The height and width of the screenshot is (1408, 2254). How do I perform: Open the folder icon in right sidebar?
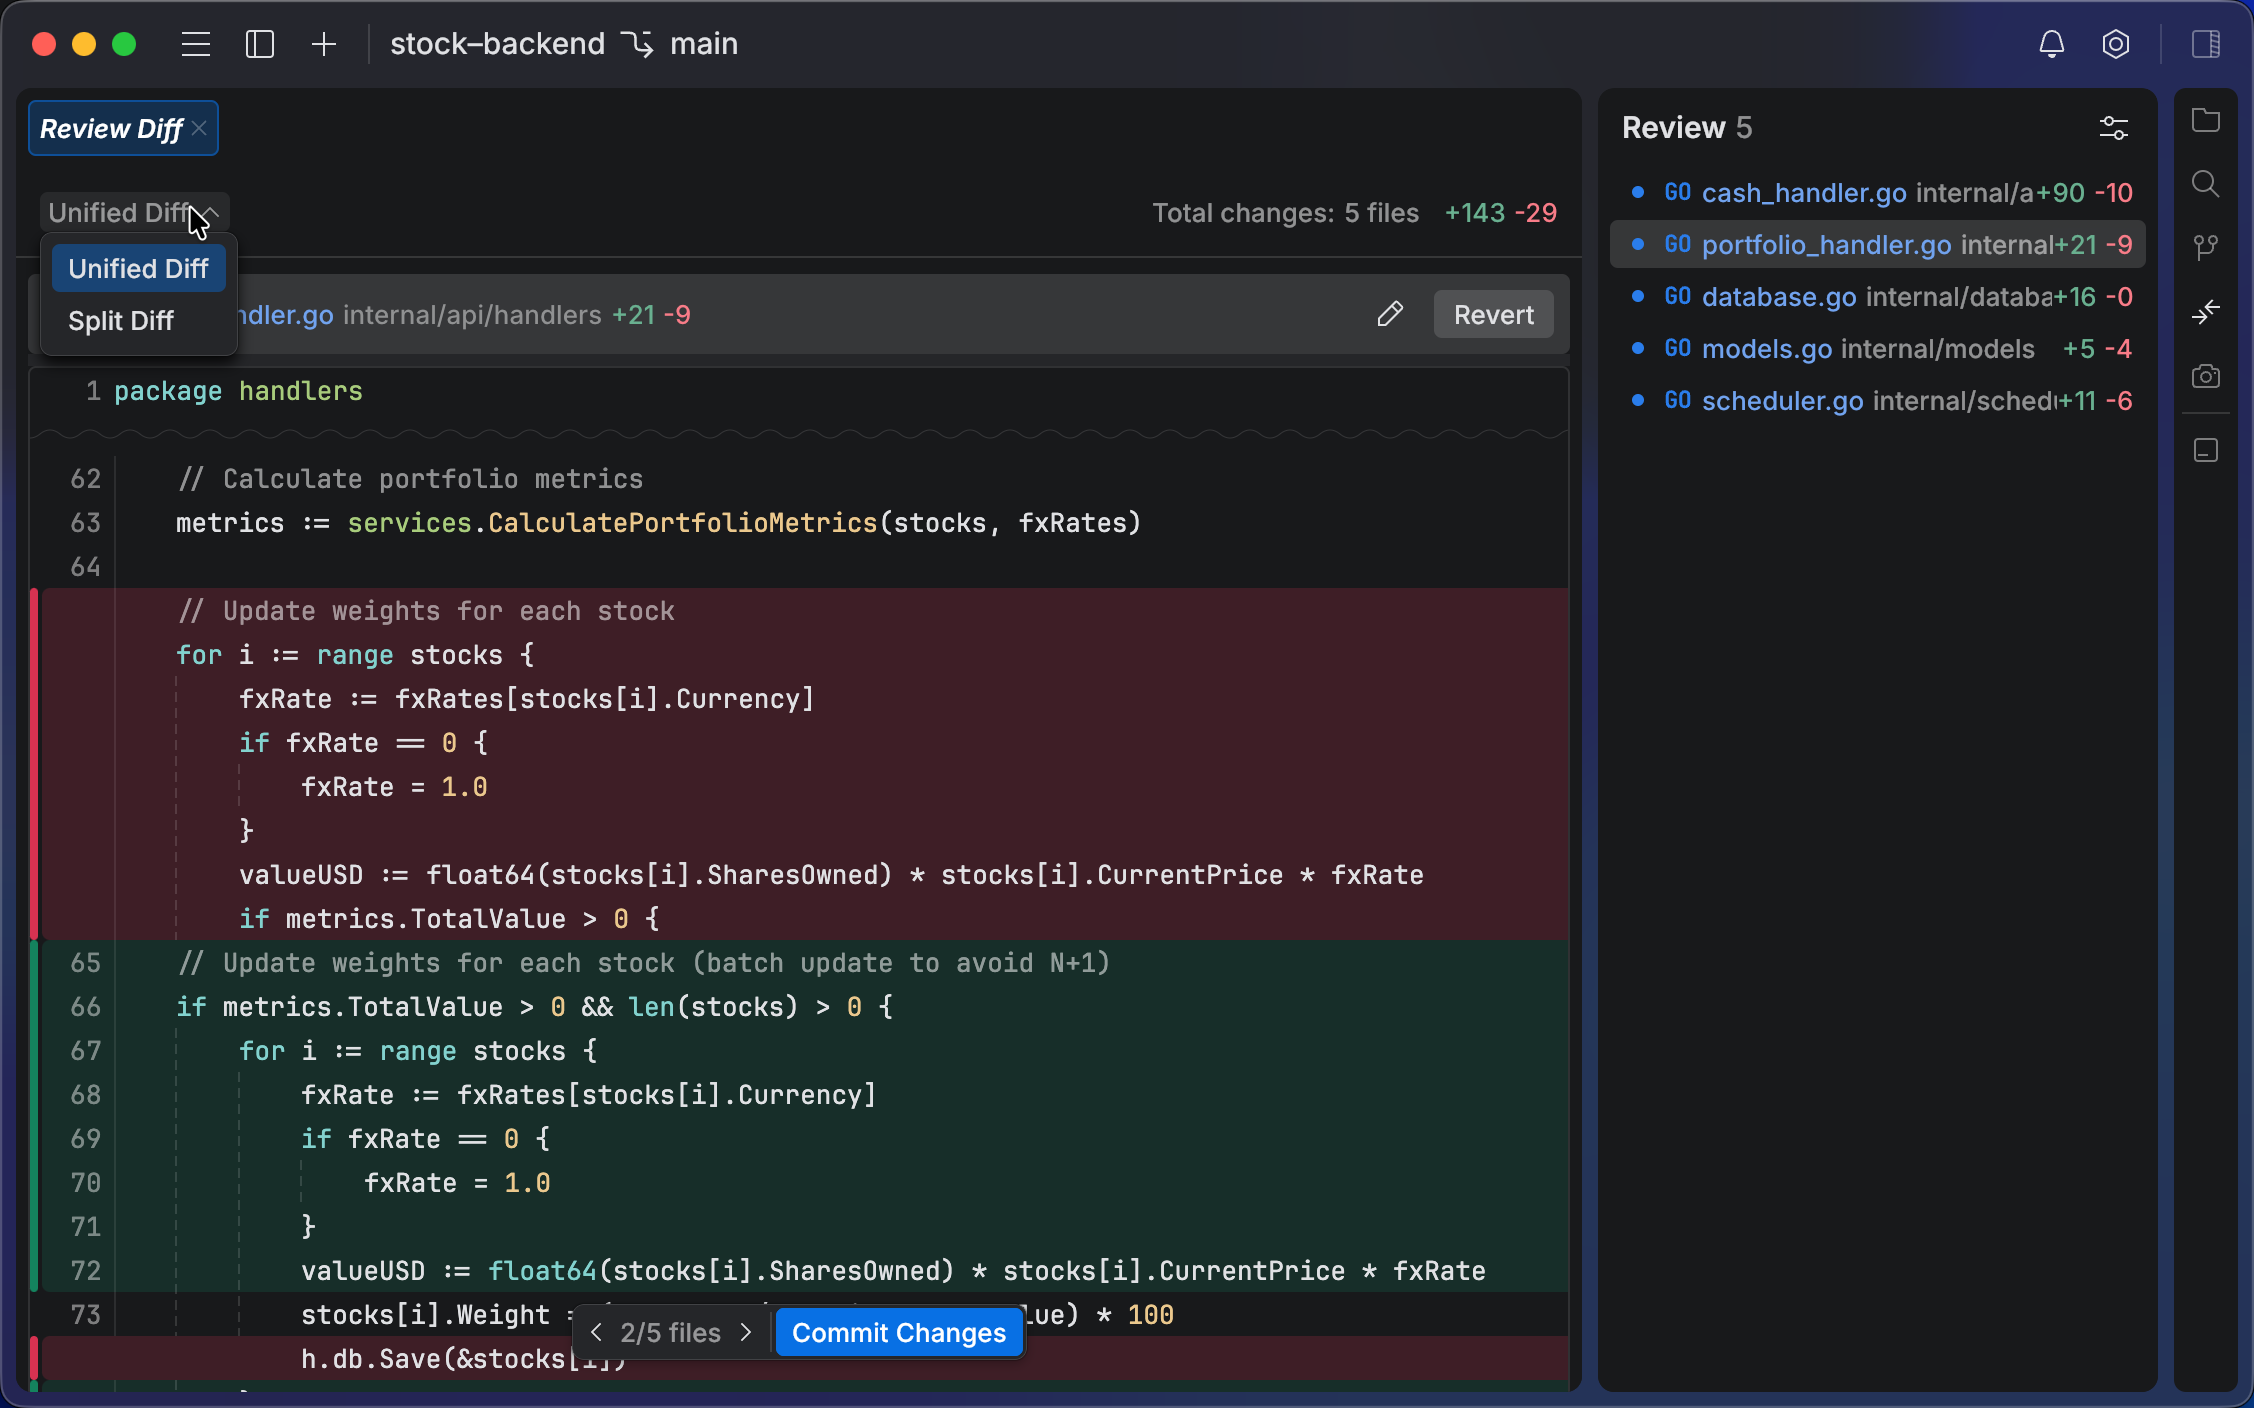click(2205, 121)
